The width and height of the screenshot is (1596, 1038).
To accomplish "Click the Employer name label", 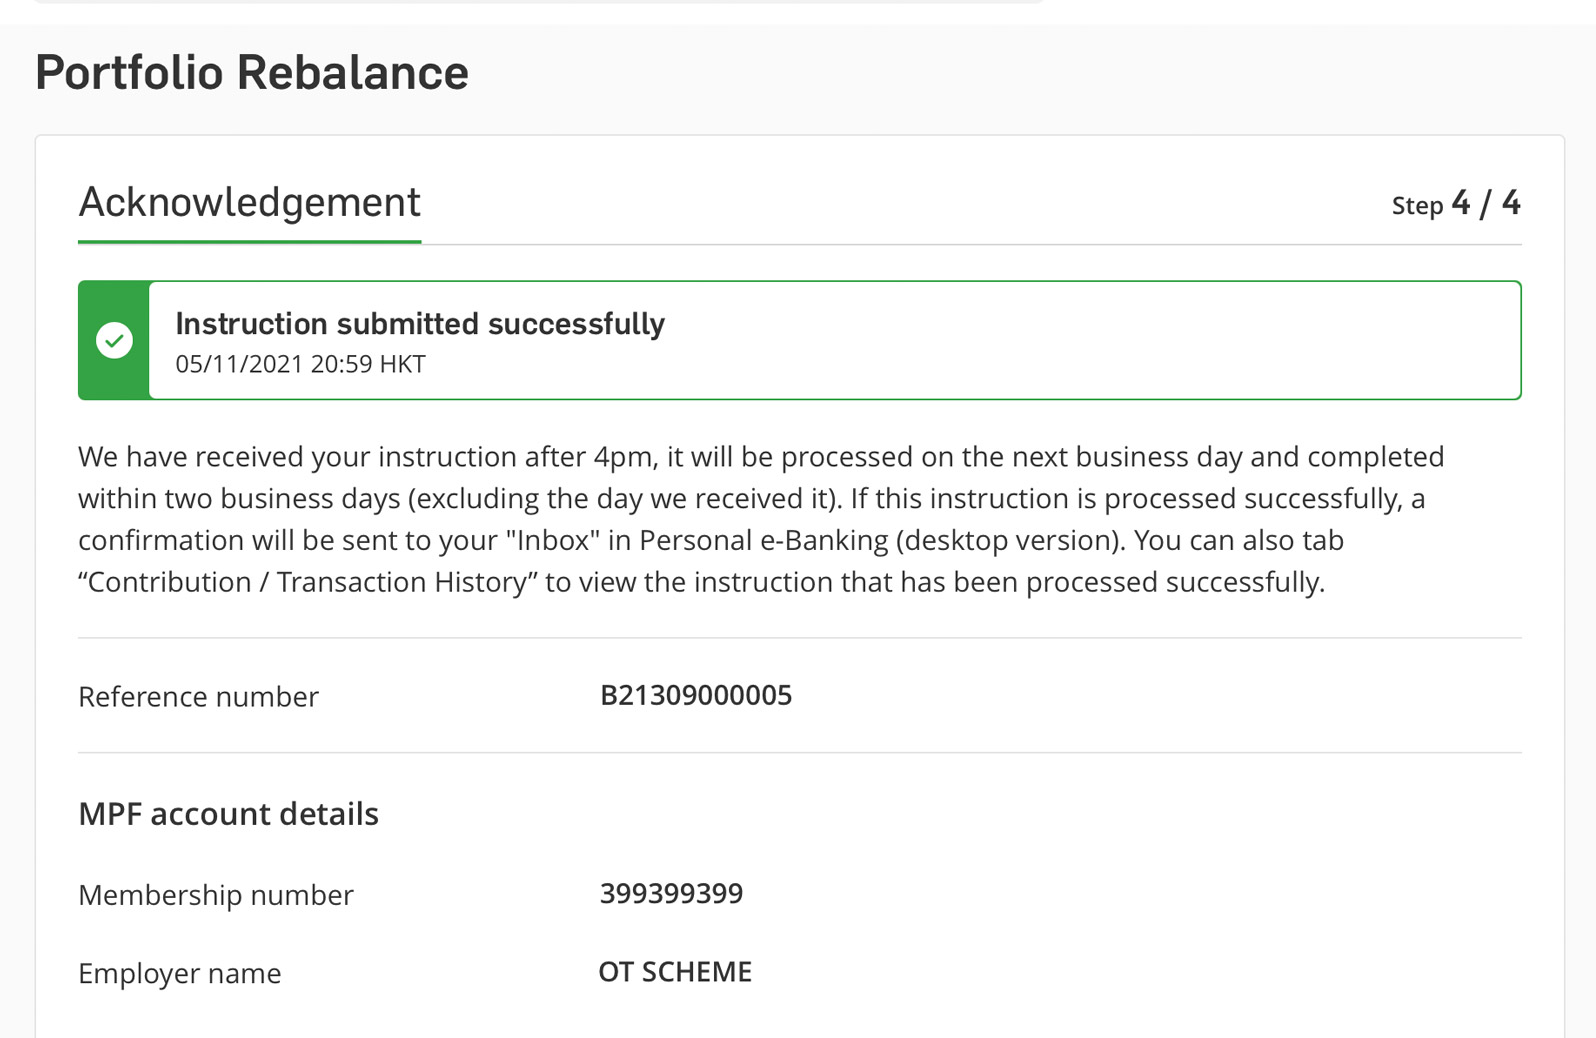I will point(180,974).
